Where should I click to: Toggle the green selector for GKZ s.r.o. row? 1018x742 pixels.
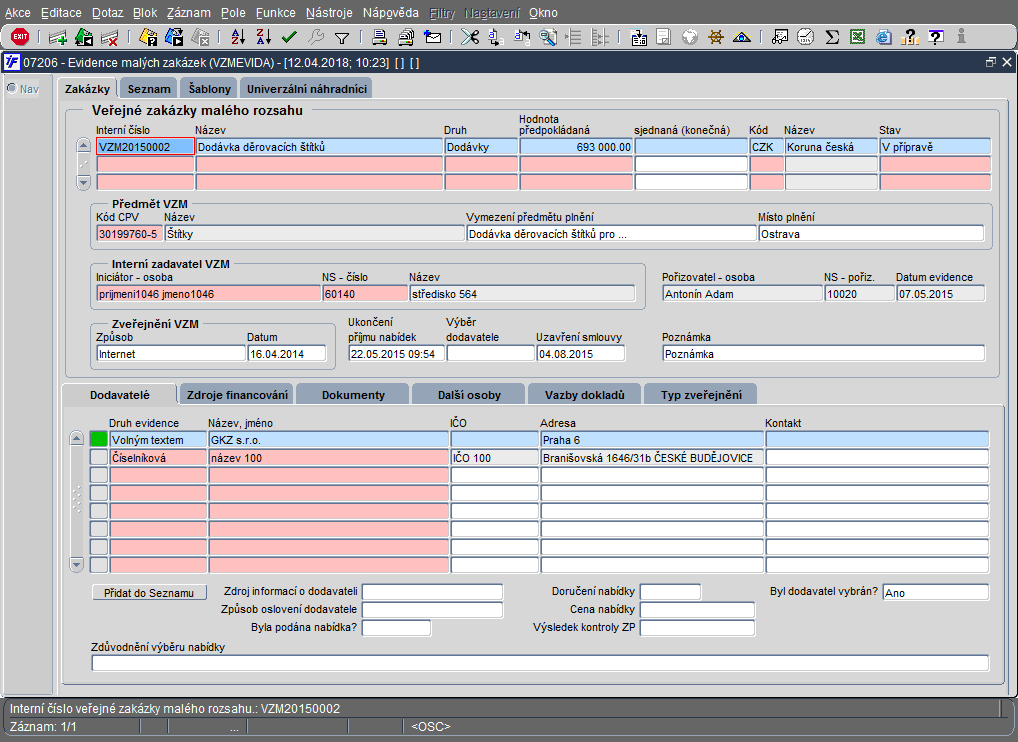98,438
